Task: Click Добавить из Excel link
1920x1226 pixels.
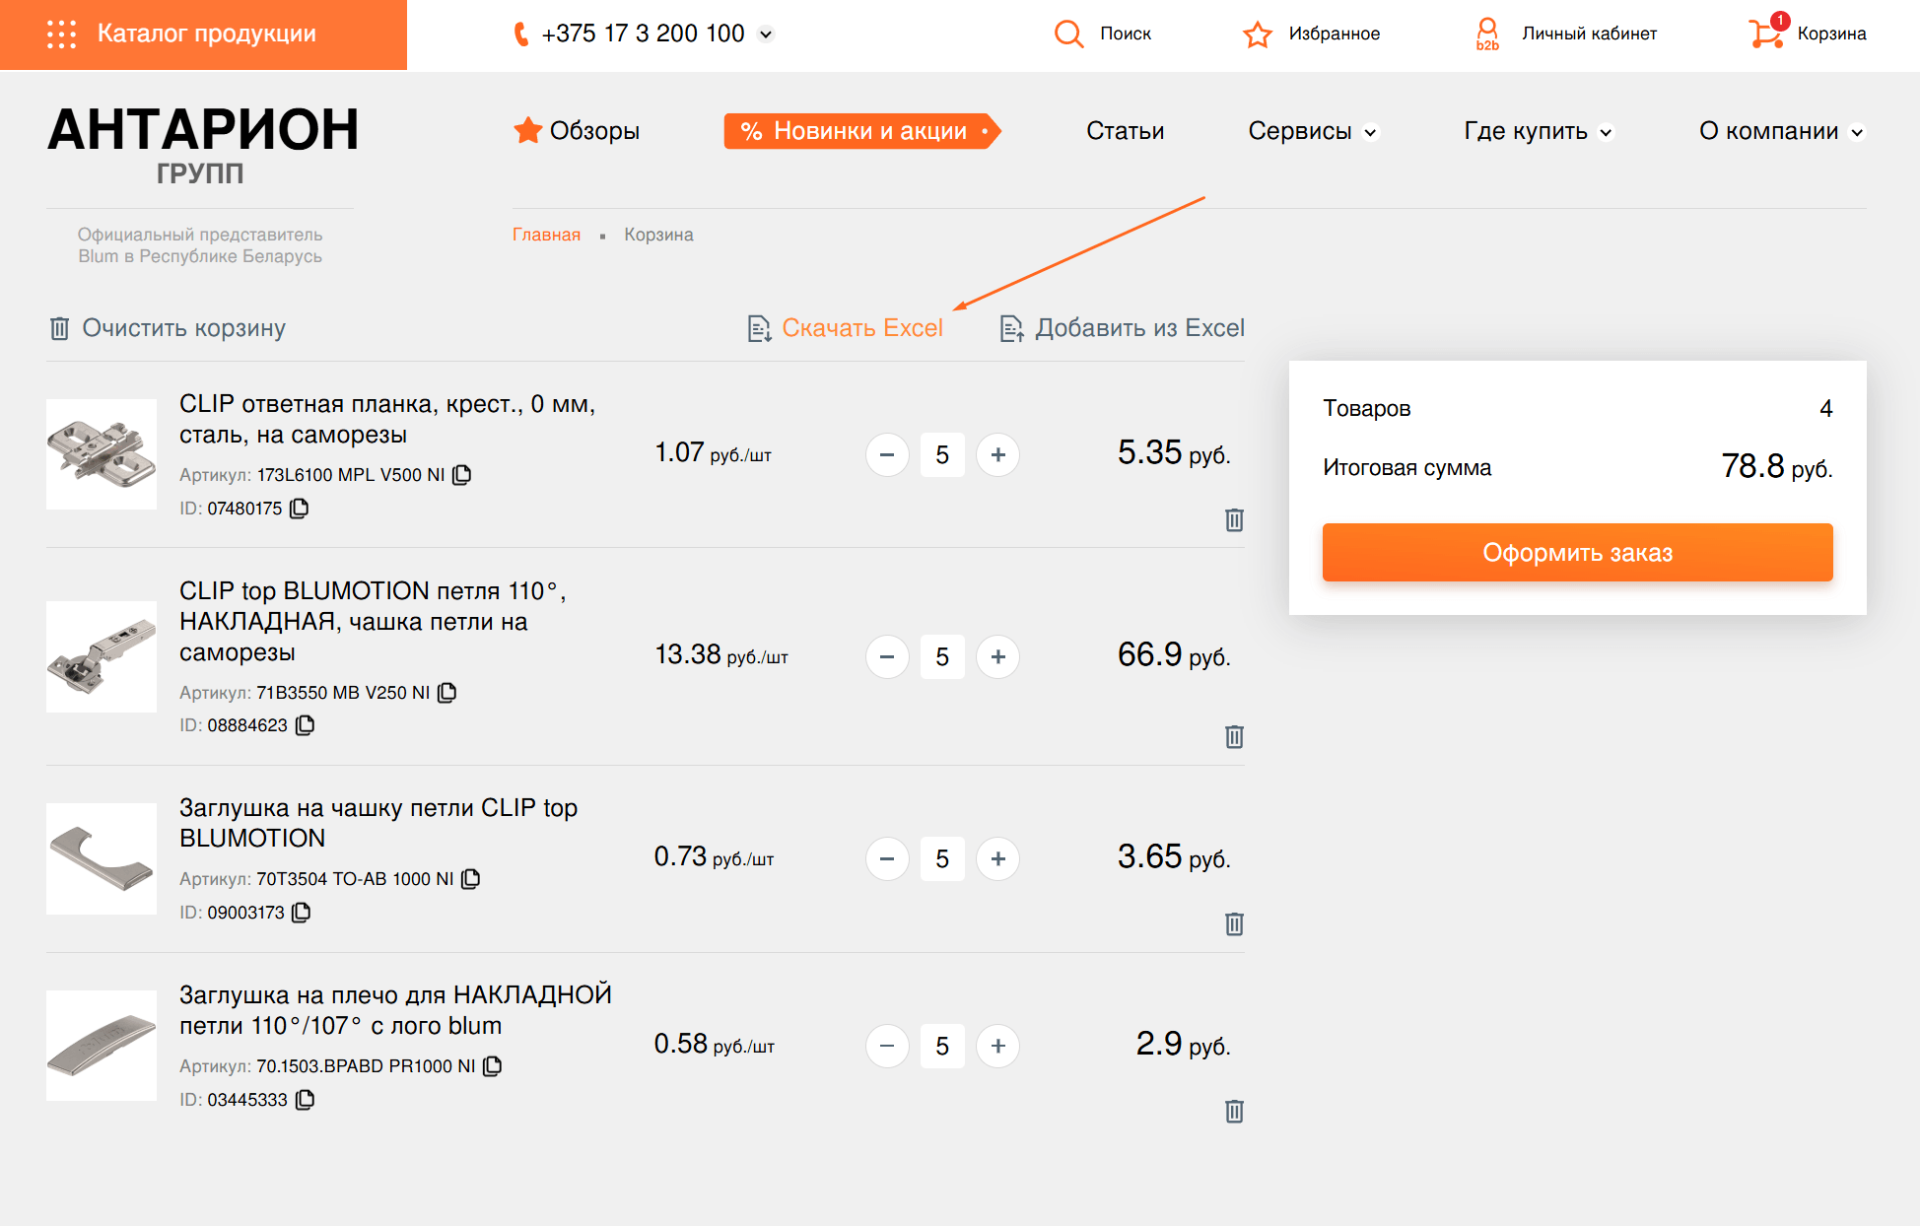Action: click(1140, 328)
